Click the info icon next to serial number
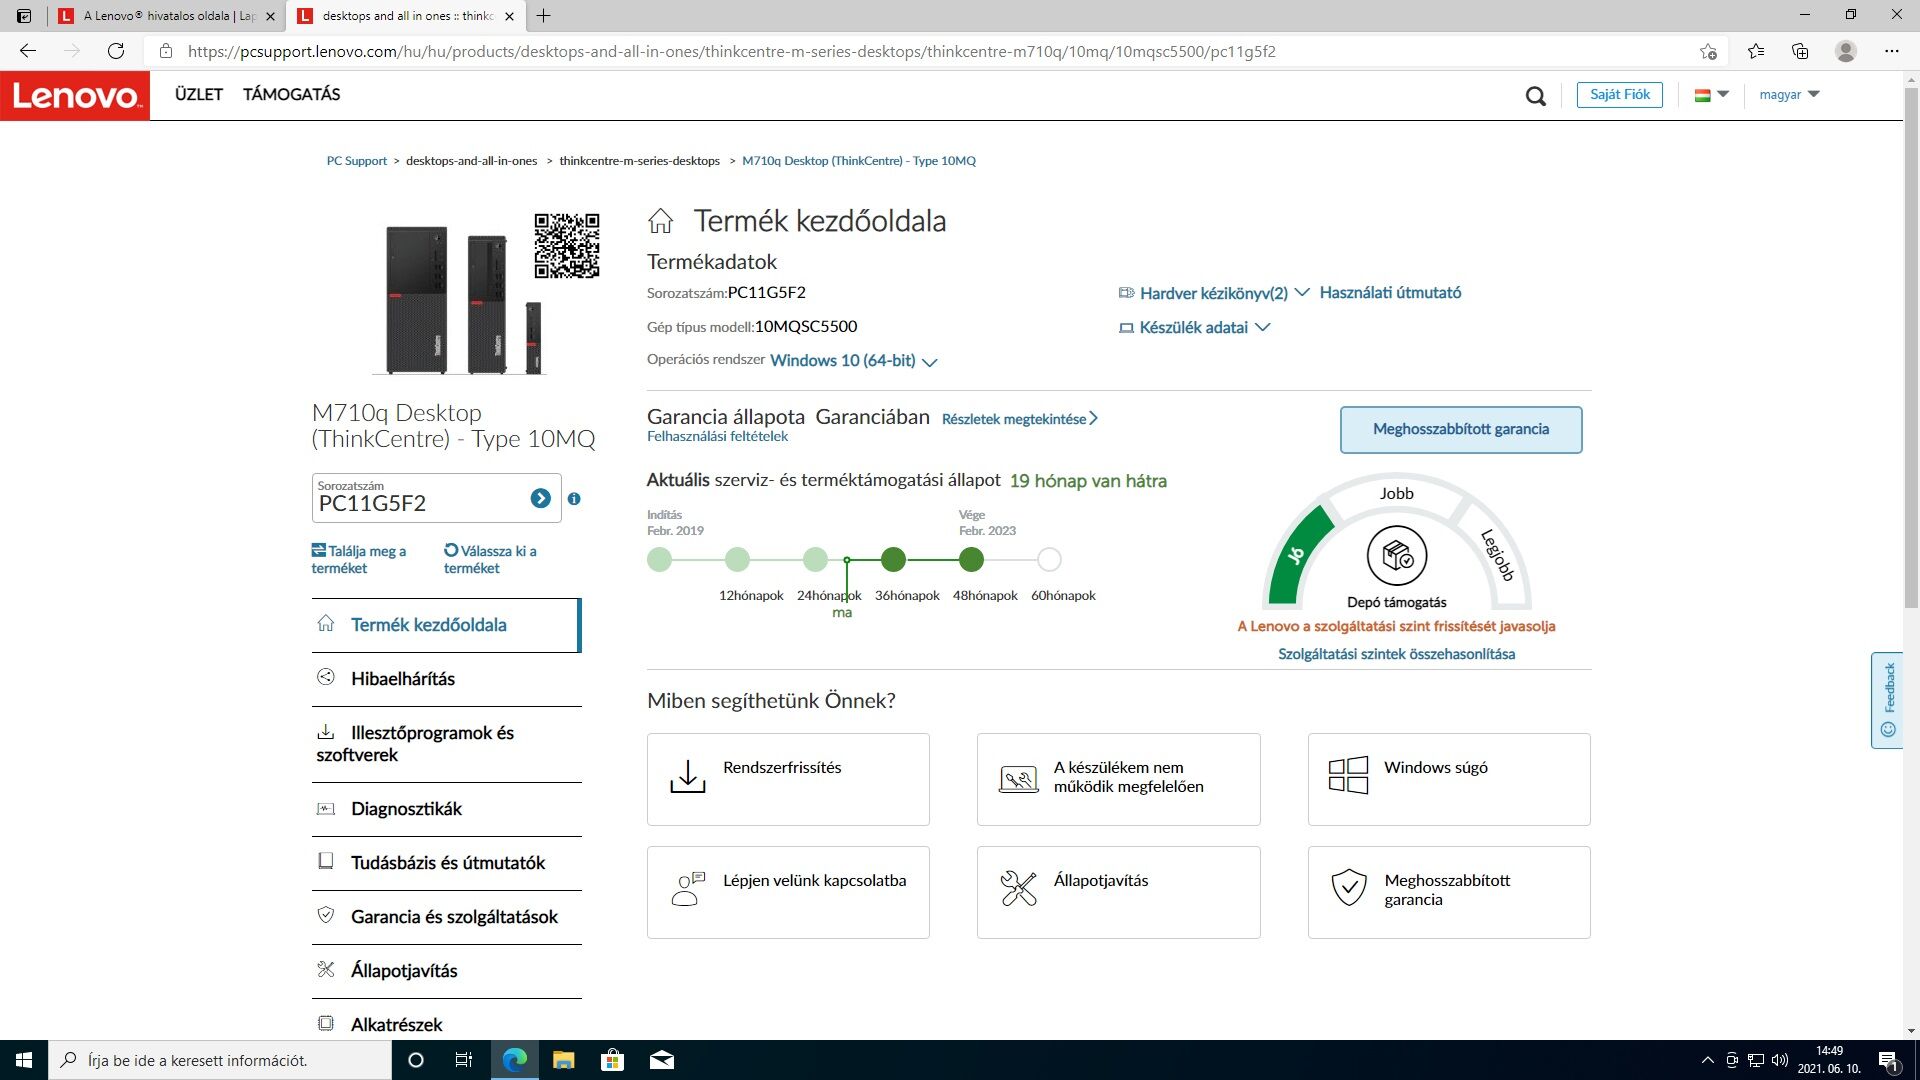1920x1080 pixels. point(574,498)
